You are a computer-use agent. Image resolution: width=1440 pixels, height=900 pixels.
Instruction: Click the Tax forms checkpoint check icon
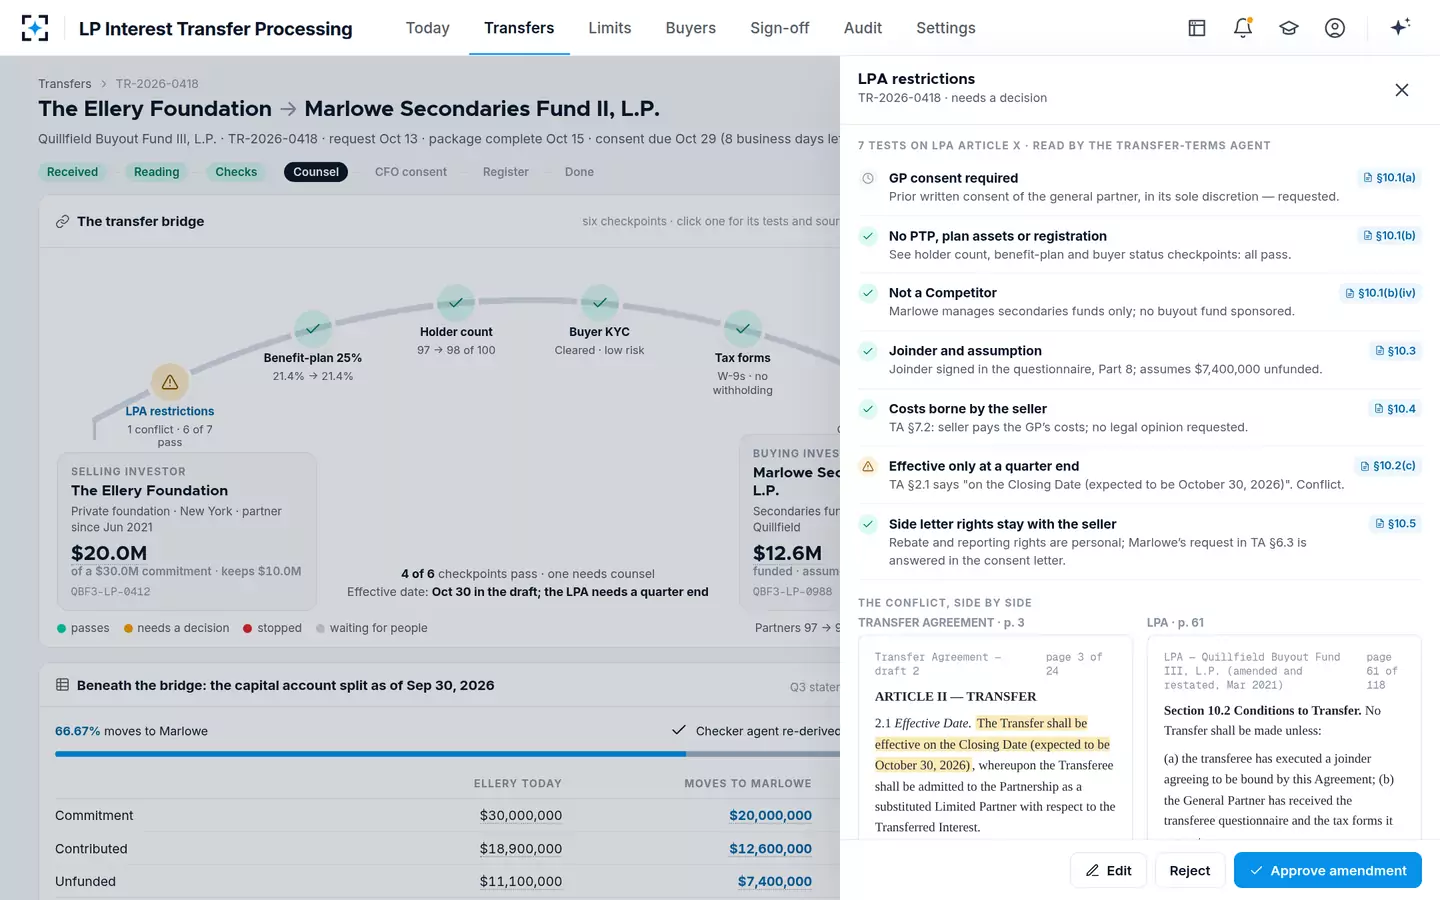click(743, 328)
